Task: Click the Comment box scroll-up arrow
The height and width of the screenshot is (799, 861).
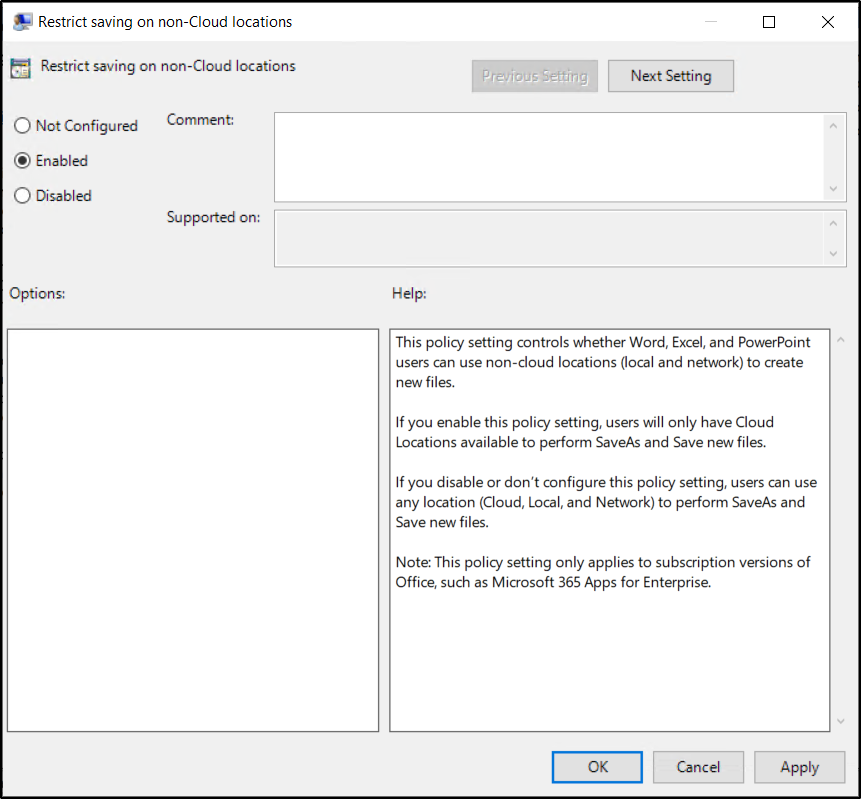Action: 834,124
